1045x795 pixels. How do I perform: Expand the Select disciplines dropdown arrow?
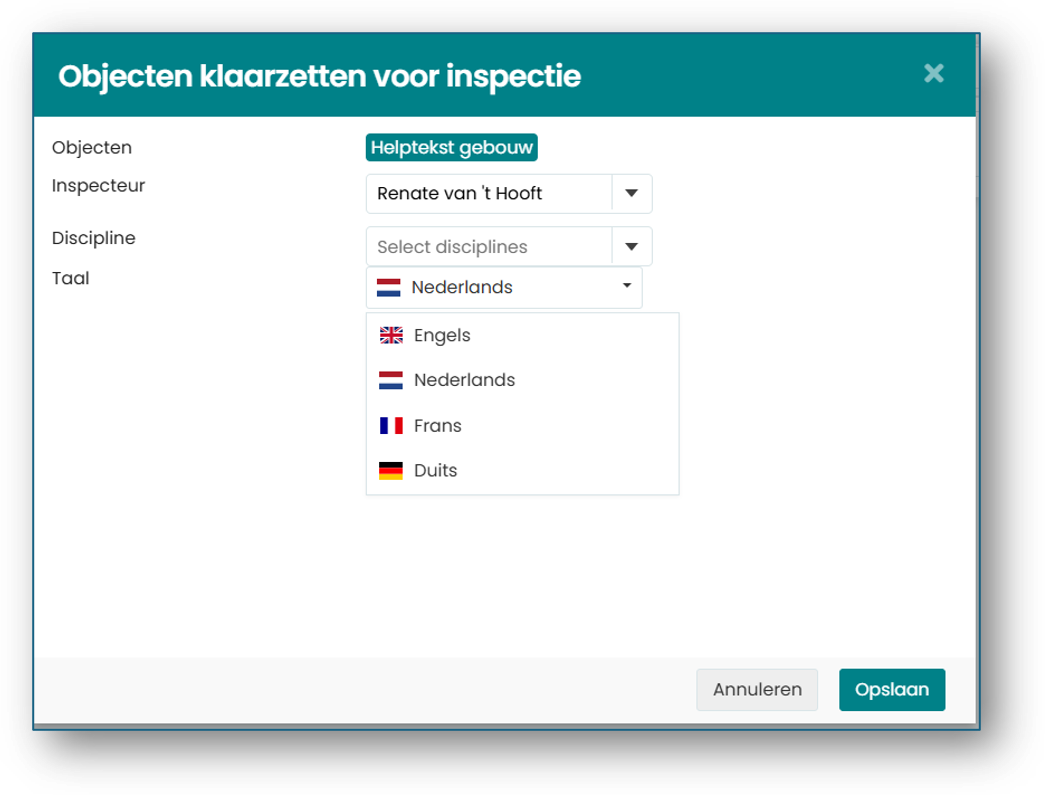[632, 247]
